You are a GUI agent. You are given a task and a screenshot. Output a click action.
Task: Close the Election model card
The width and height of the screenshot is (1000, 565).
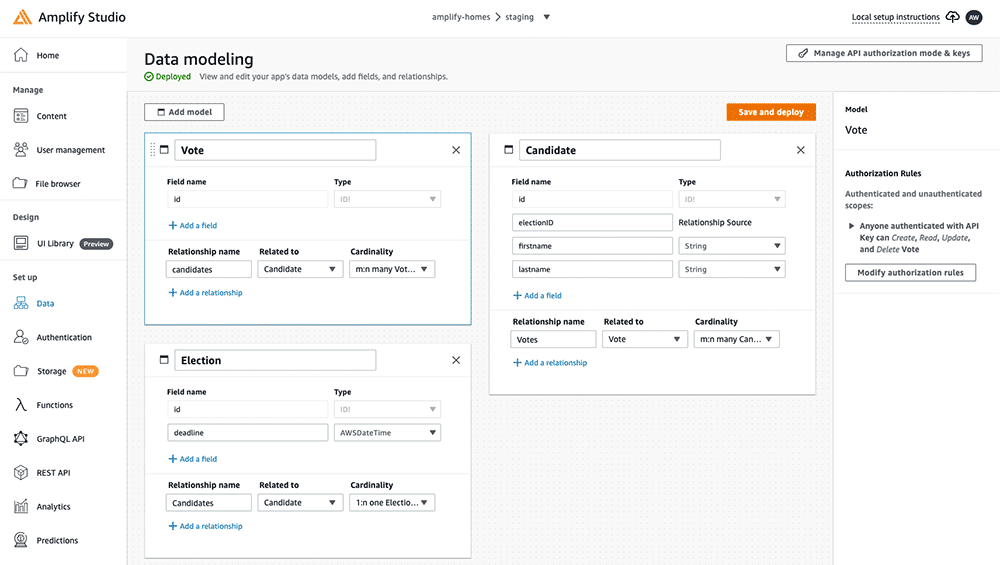(456, 360)
